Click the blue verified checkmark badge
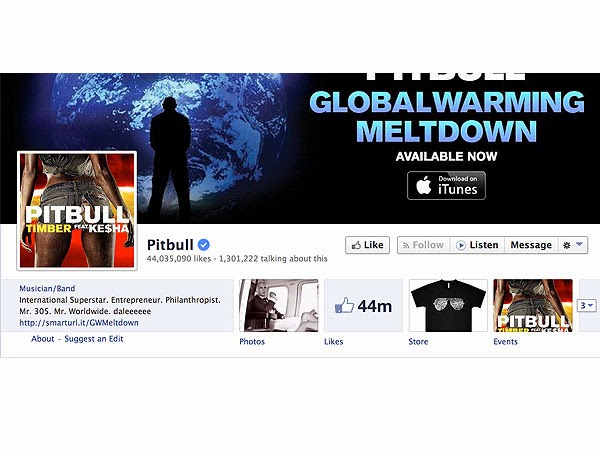This screenshot has width=600, height=450. [204, 244]
